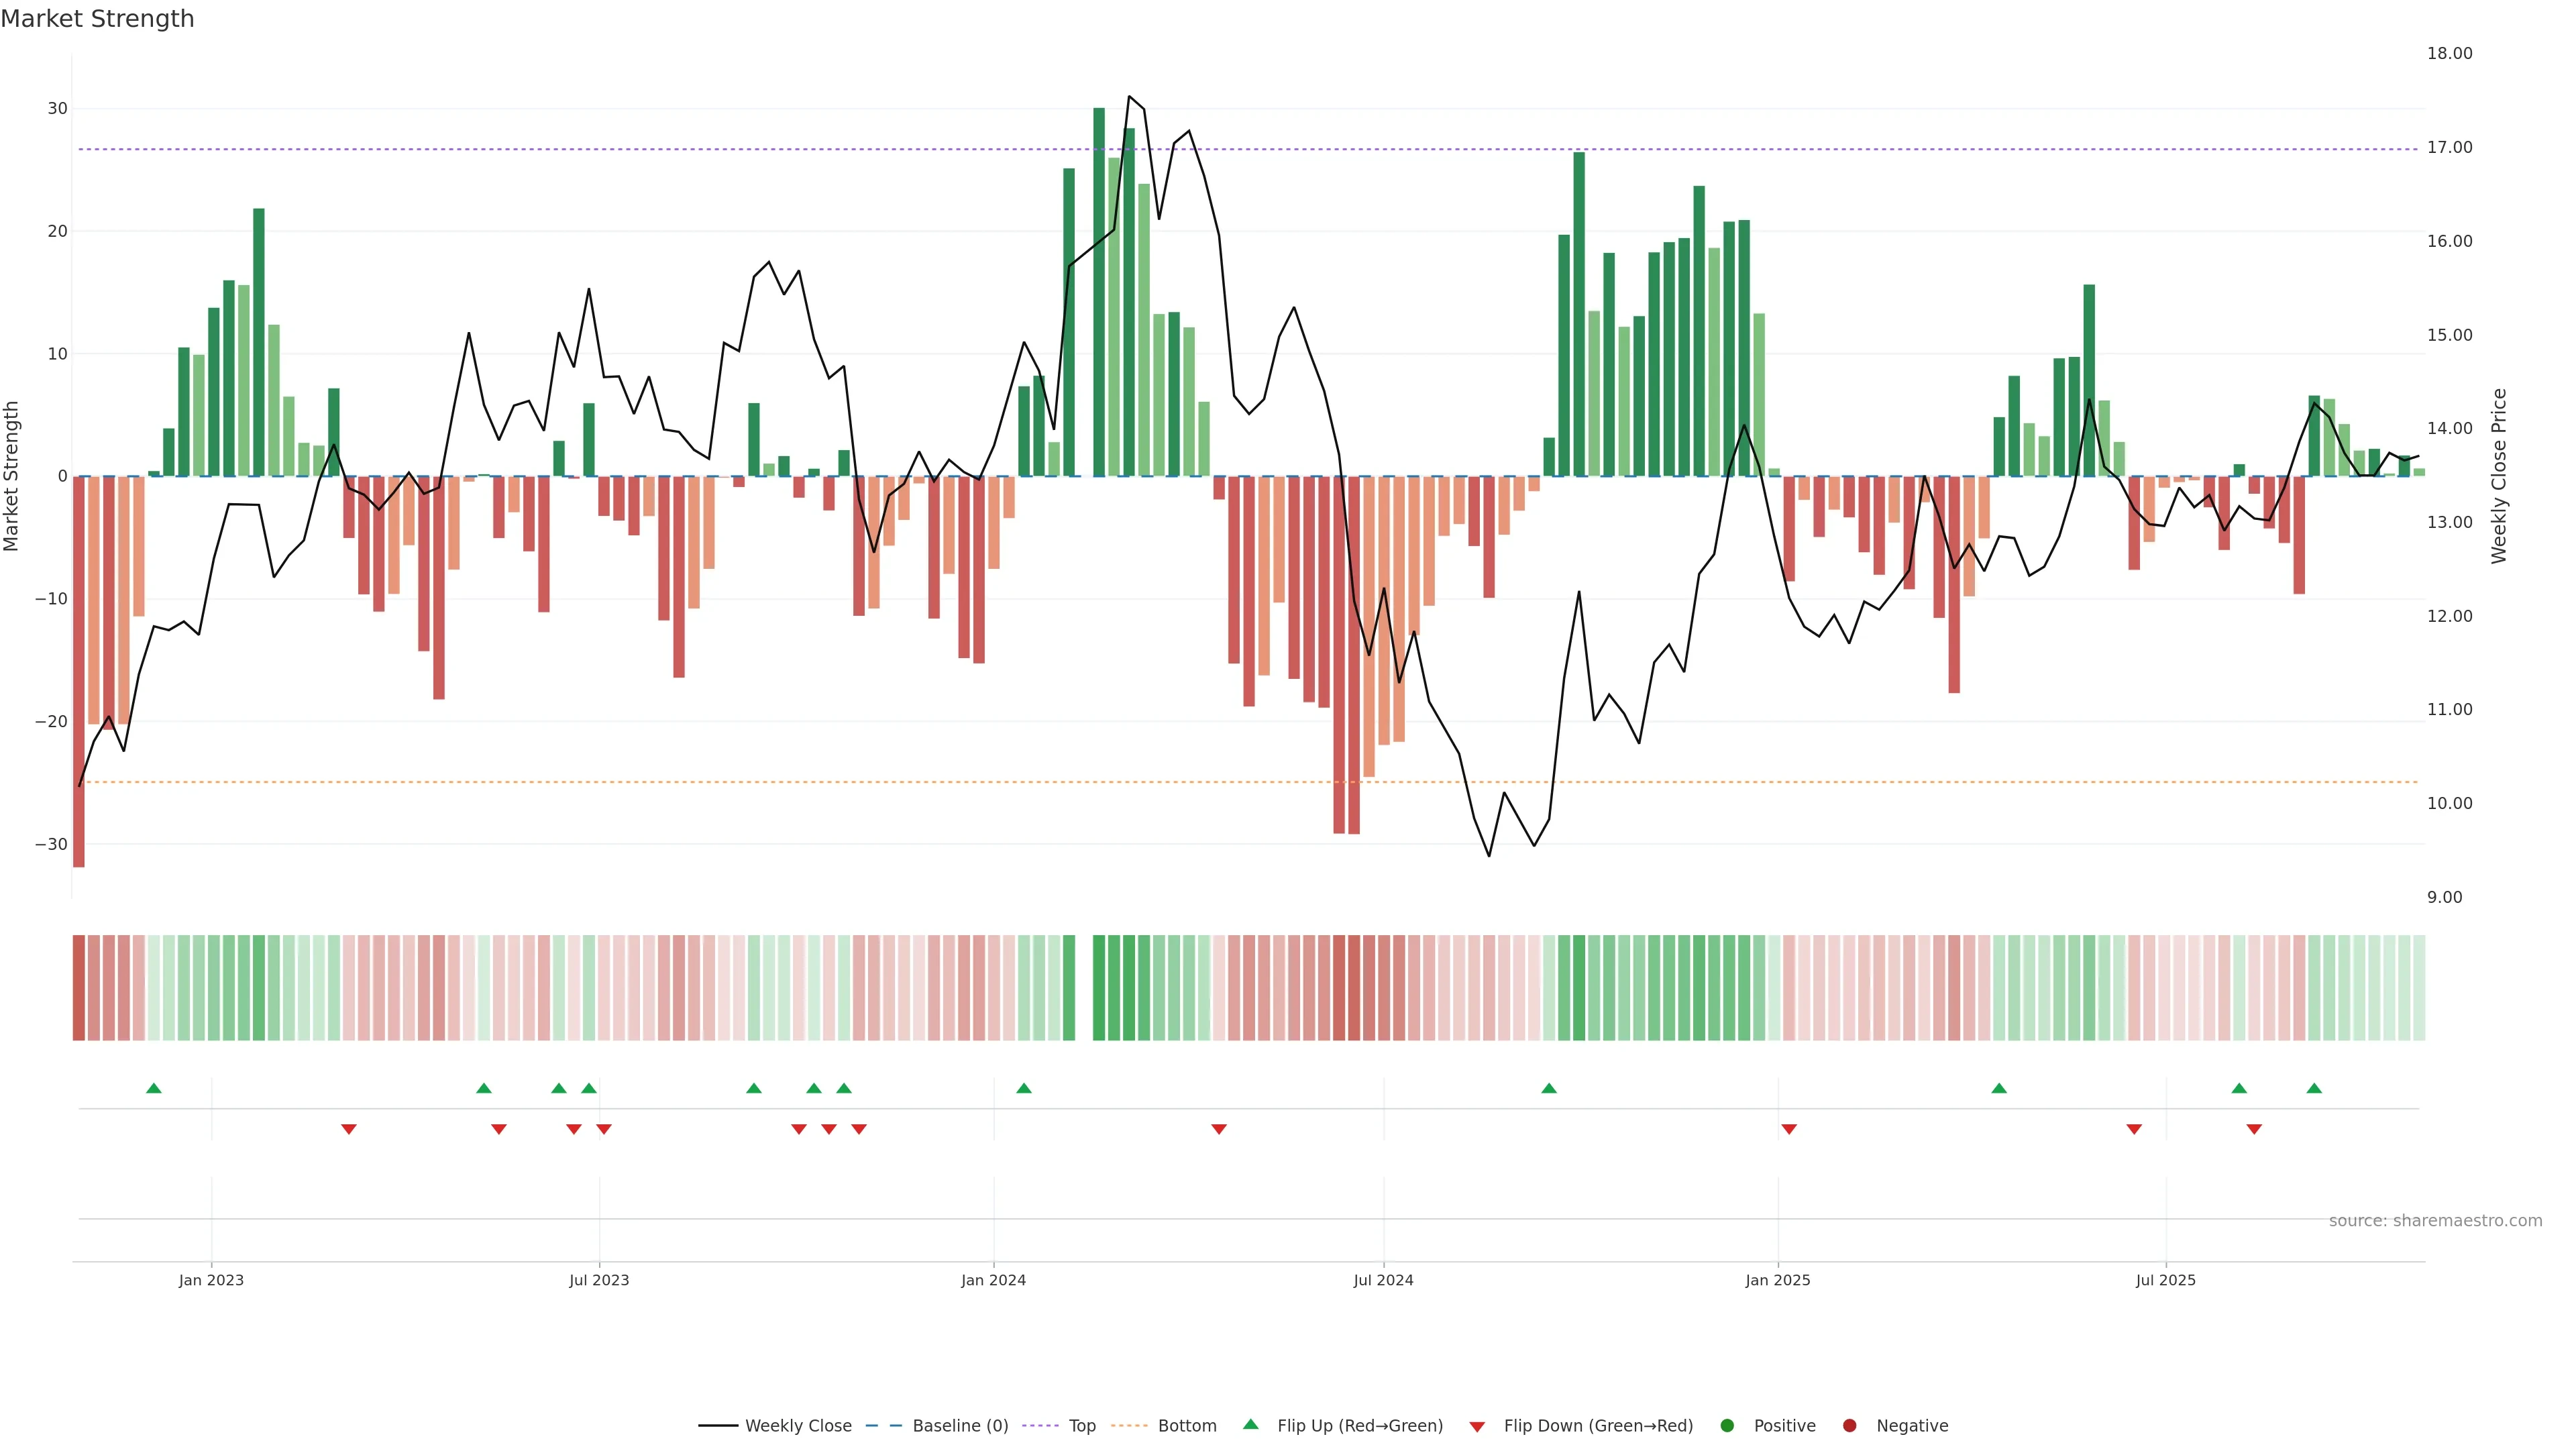Click the Flip Up green triangle legend icon
The image size is (2576, 1449).
tap(1250, 1424)
